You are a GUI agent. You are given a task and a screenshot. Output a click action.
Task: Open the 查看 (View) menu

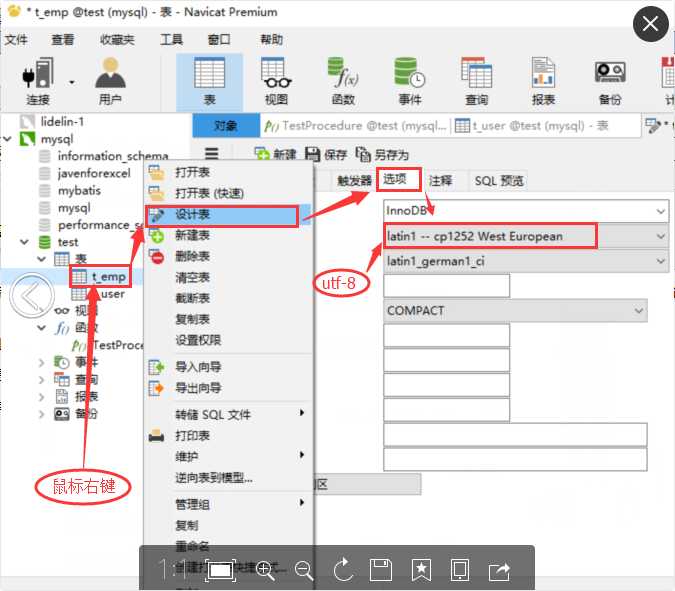click(x=63, y=40)
